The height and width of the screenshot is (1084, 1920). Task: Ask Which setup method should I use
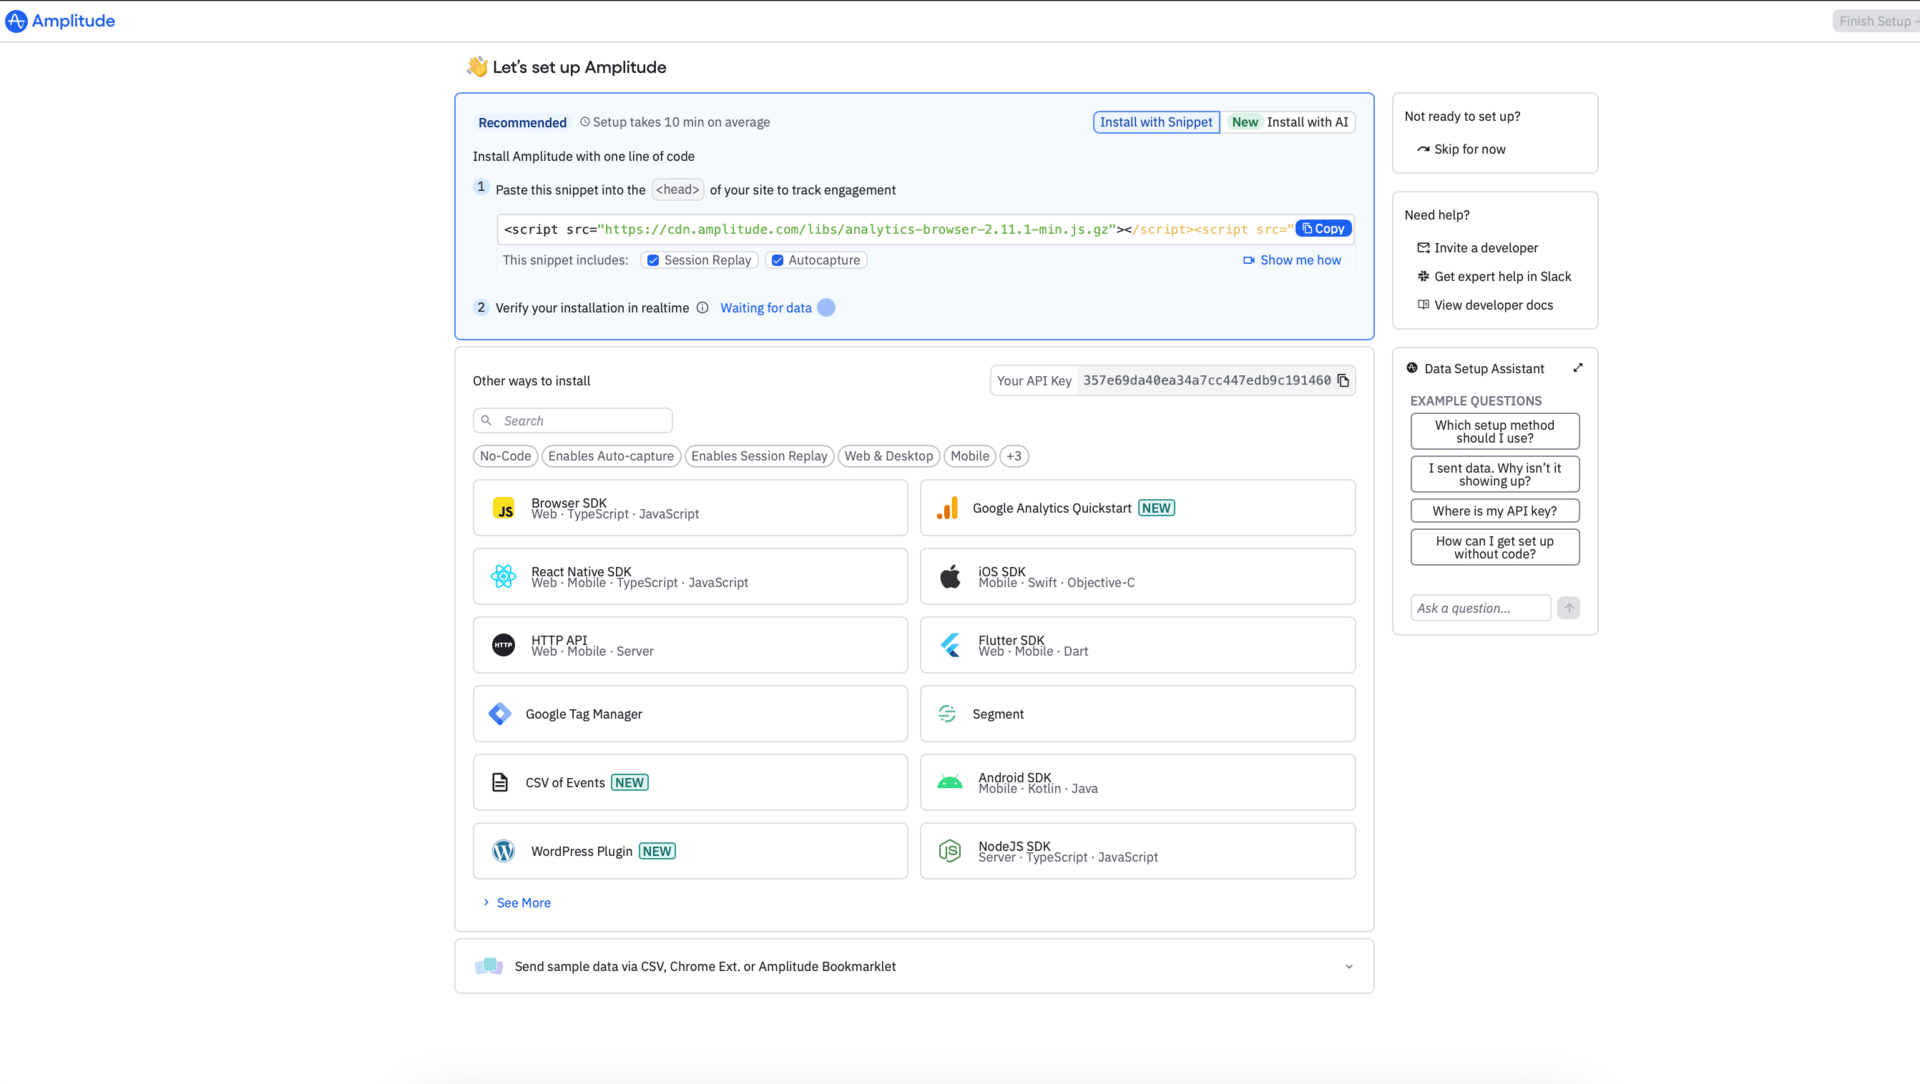pos(1495,432)
